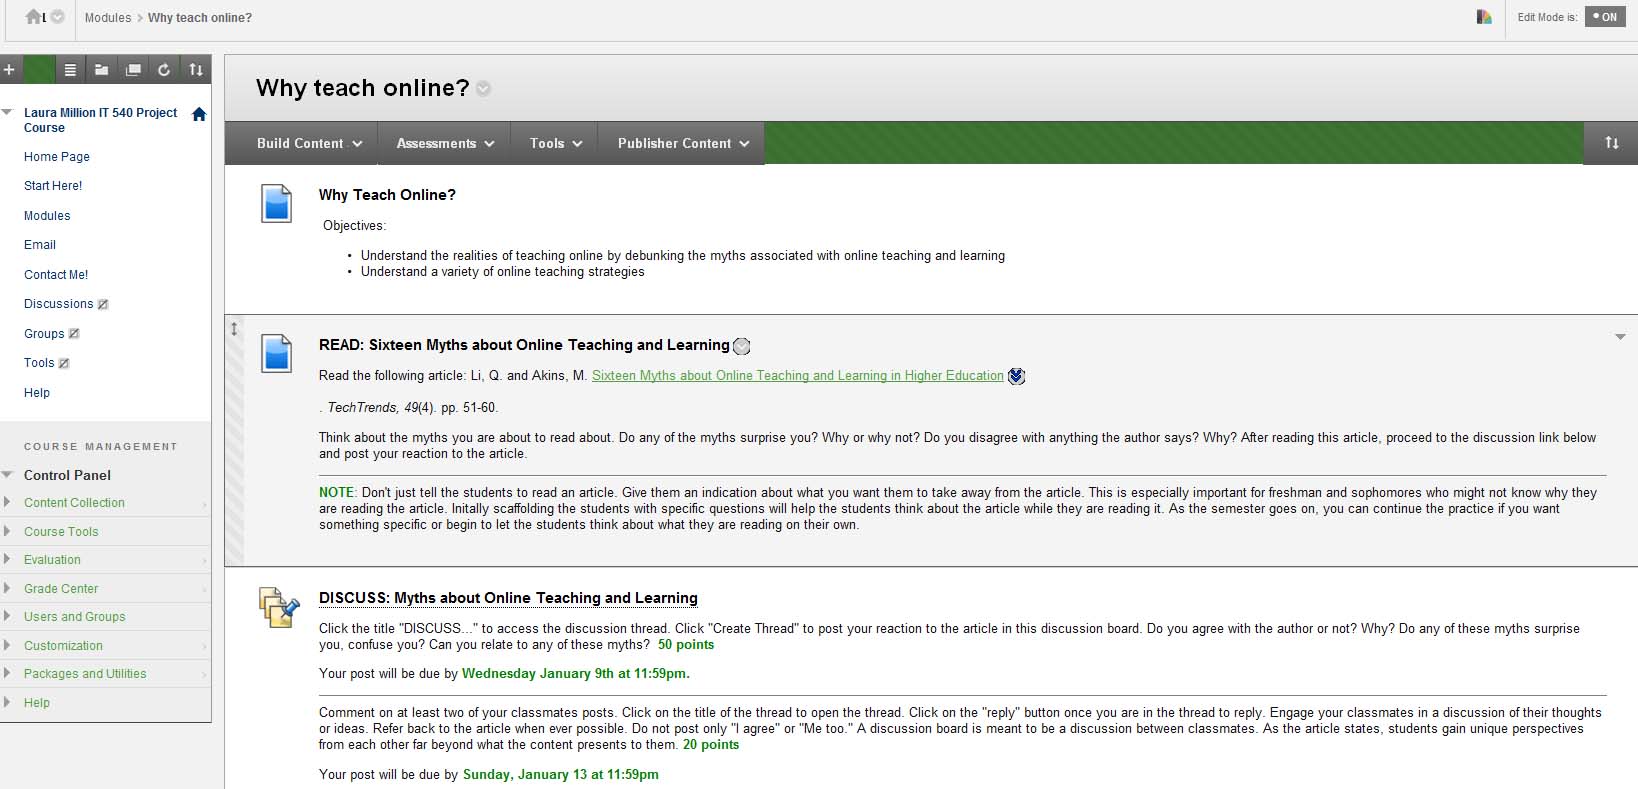Refresh the course menu
This screenshot has width=1638, height=789.
coord(164,70)
